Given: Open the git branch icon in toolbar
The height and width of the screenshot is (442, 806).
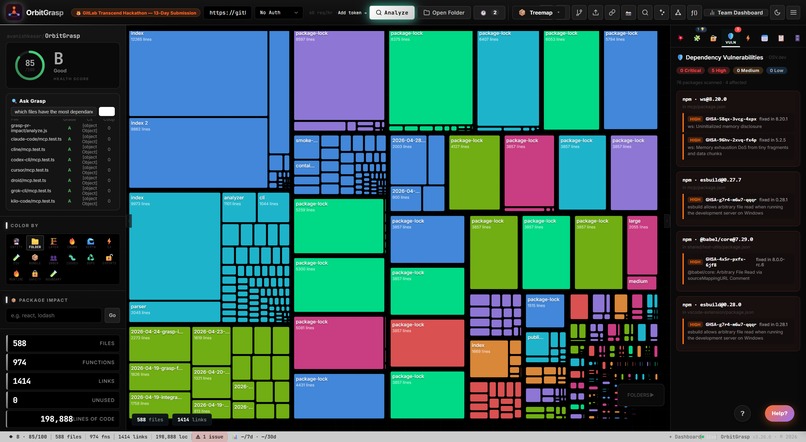Looking at the screenshot, I should pyautogui.click(x=579, y=12).
